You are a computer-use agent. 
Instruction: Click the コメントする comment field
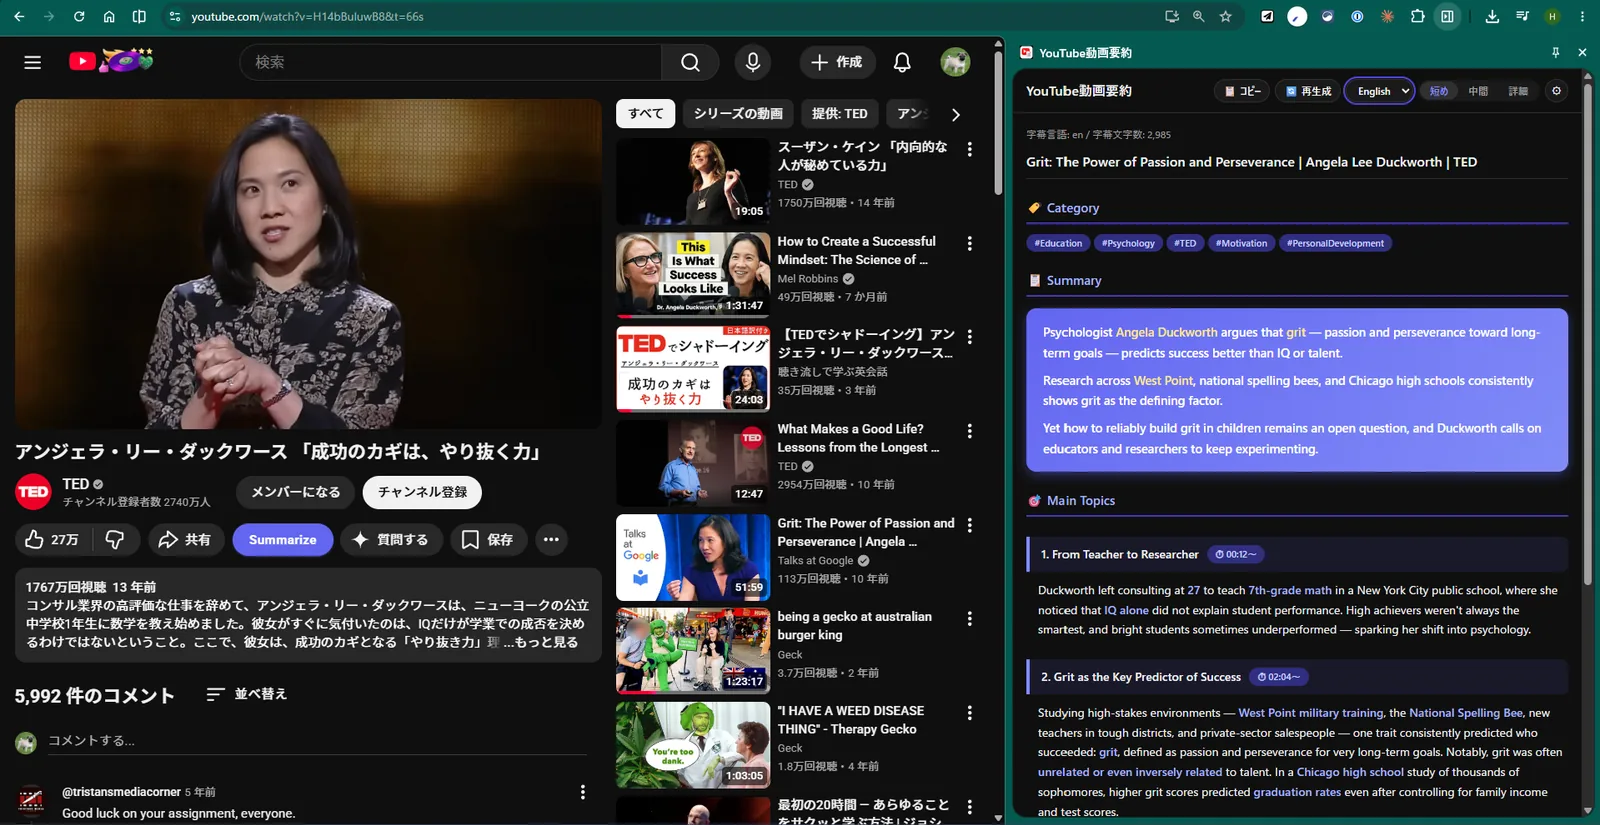tap(316, 741)
